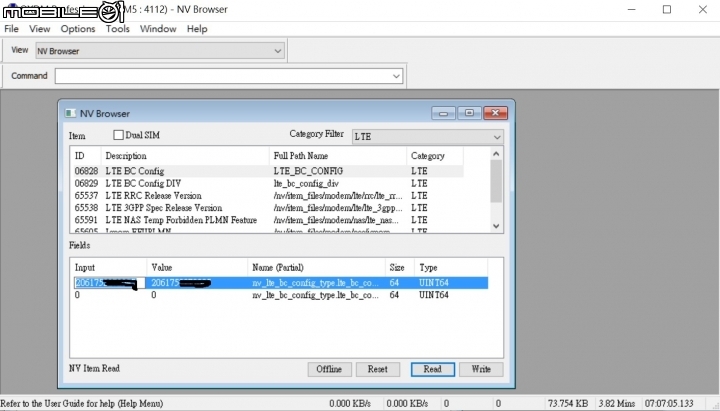This screenshot has width=720, height=411.
Task: Click the NV Browser window icon
Action: tap(70, 113)
